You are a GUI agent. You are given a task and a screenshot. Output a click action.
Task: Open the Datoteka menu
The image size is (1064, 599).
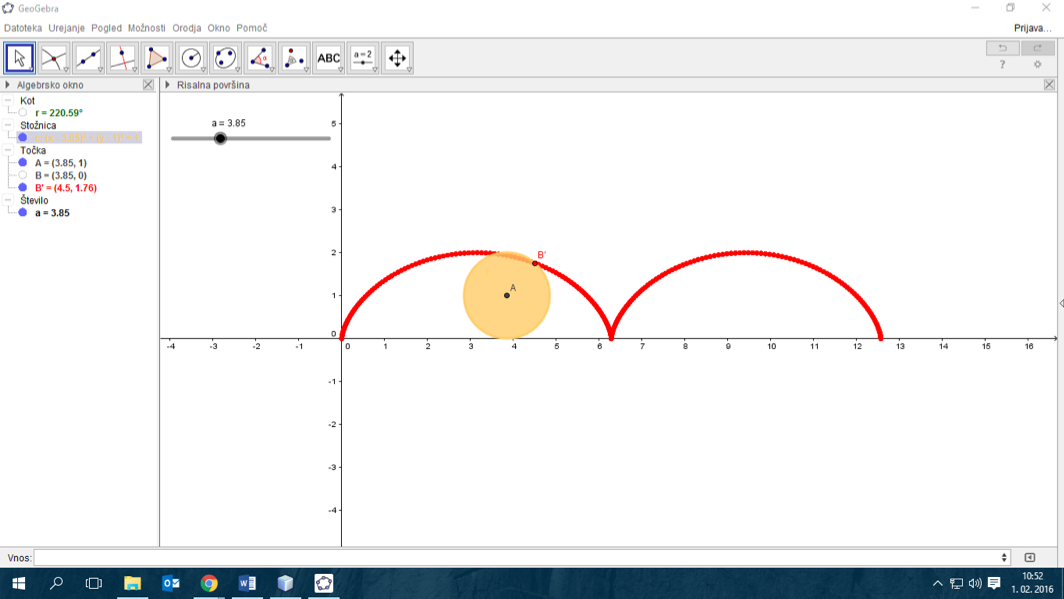pyautogui.click(x=23, y=28)
